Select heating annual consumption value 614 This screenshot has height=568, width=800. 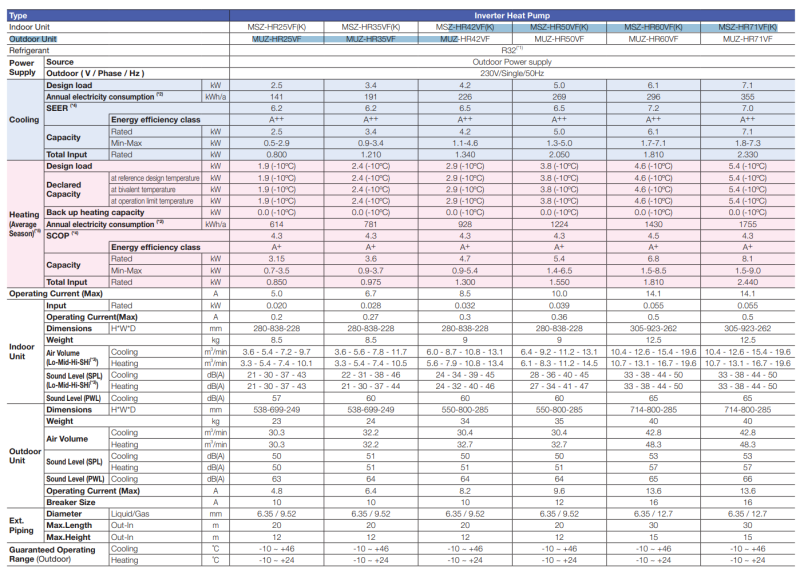(x=277, y=224)
